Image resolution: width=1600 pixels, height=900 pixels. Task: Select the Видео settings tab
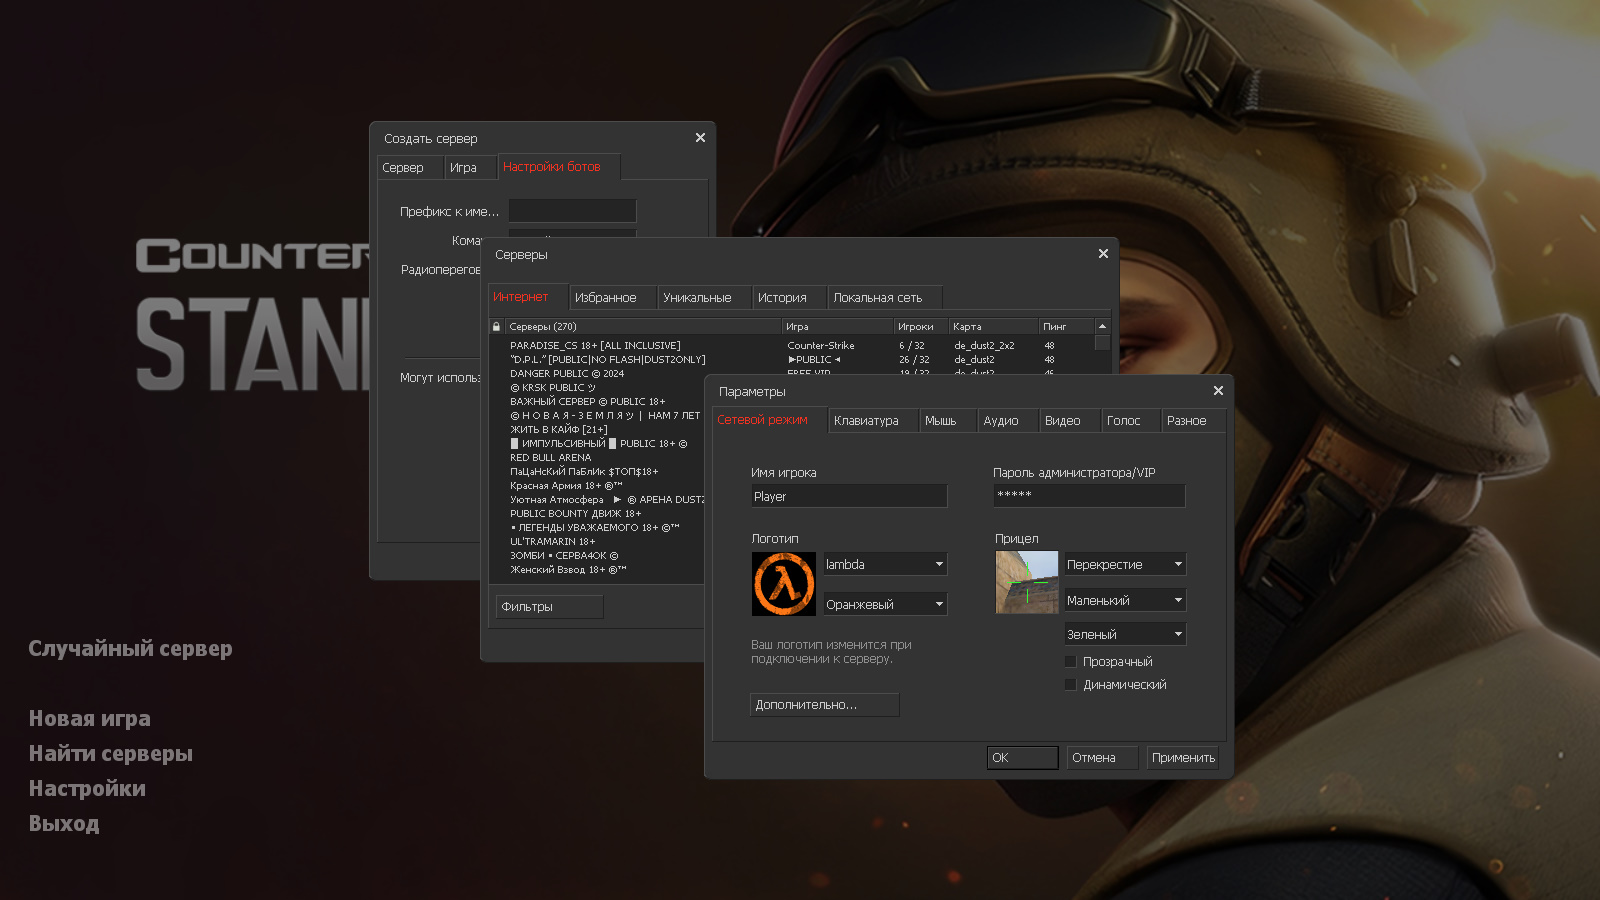coord(1062,421)
